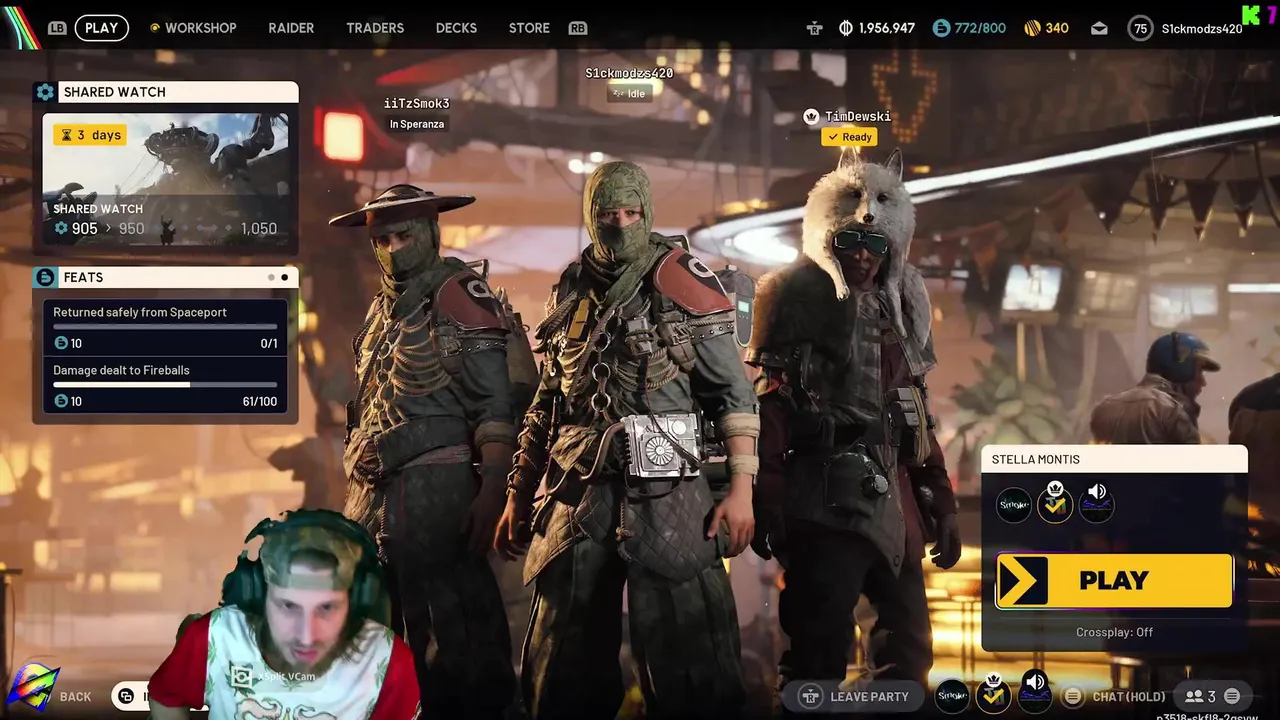Click the speaker icon in bottom bar
Viewport: 1280px width, 720px height.
[x=1035, y=682]
